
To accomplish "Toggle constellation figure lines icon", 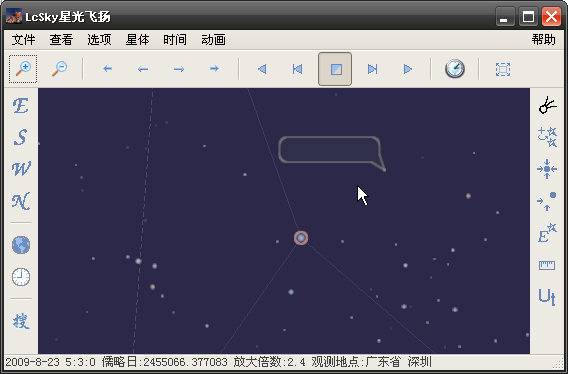I will pos(547,105).
